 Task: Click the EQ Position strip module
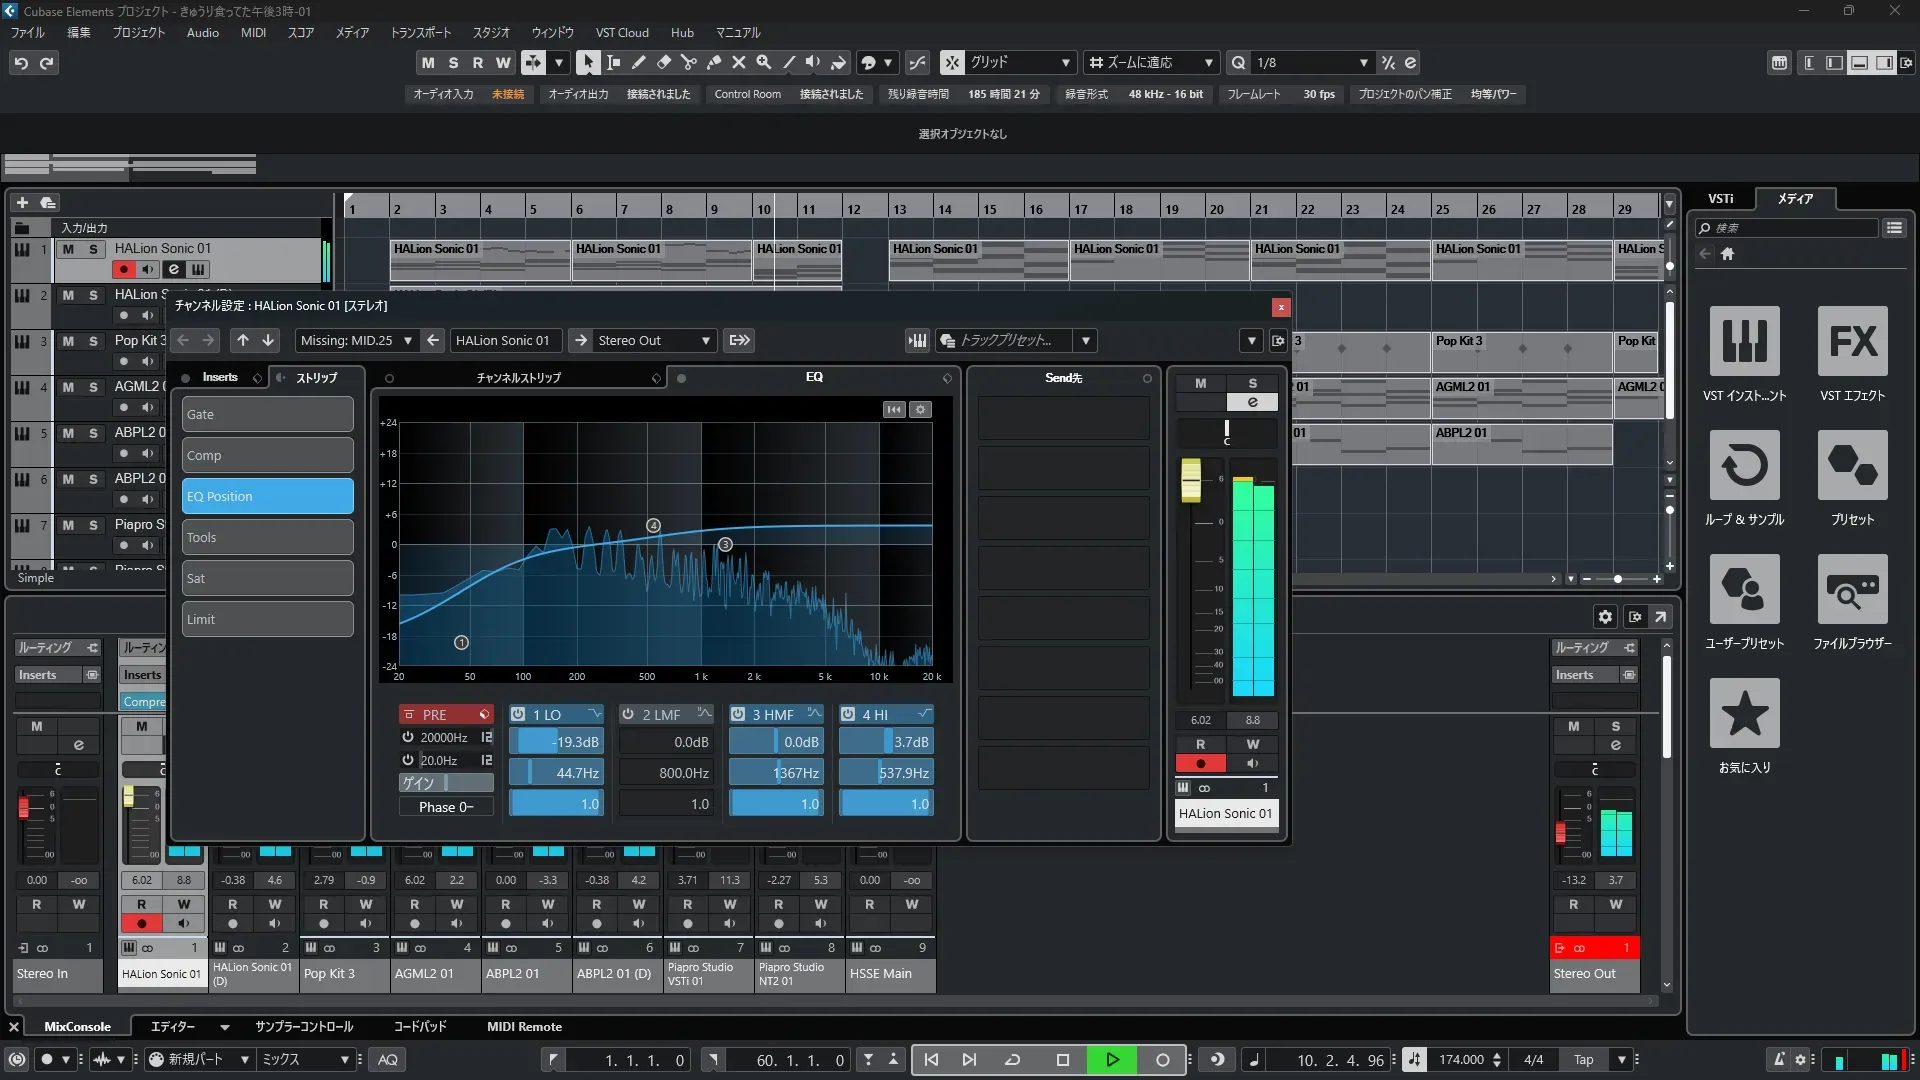(x=267, y=496)
